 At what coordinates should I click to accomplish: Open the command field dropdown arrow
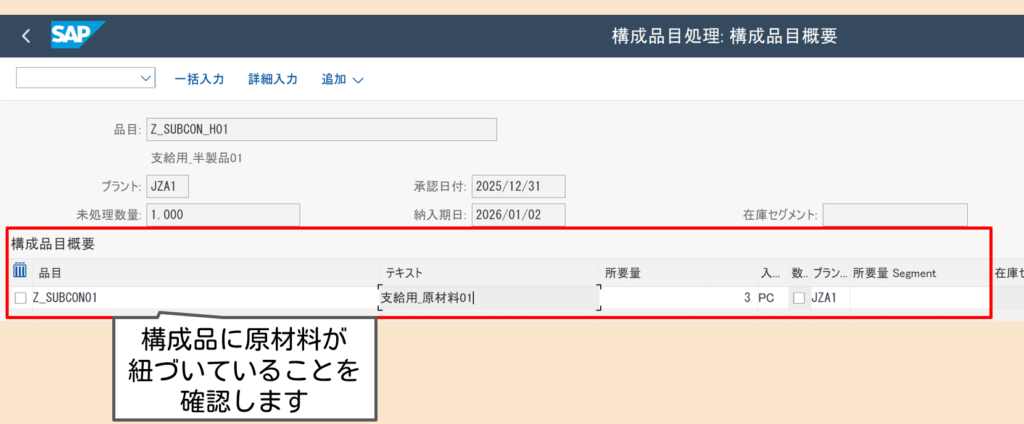tap(146, 78)
